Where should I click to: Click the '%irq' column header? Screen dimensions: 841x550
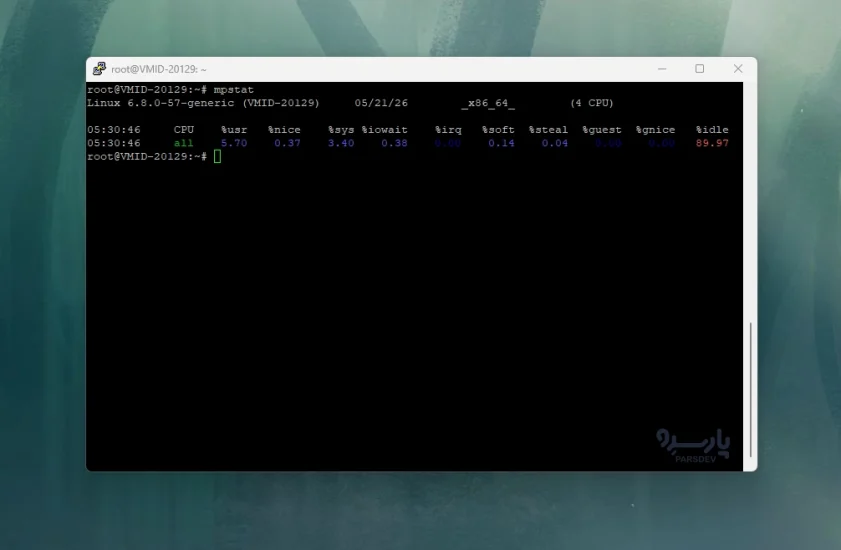click(x=448, y=130)
